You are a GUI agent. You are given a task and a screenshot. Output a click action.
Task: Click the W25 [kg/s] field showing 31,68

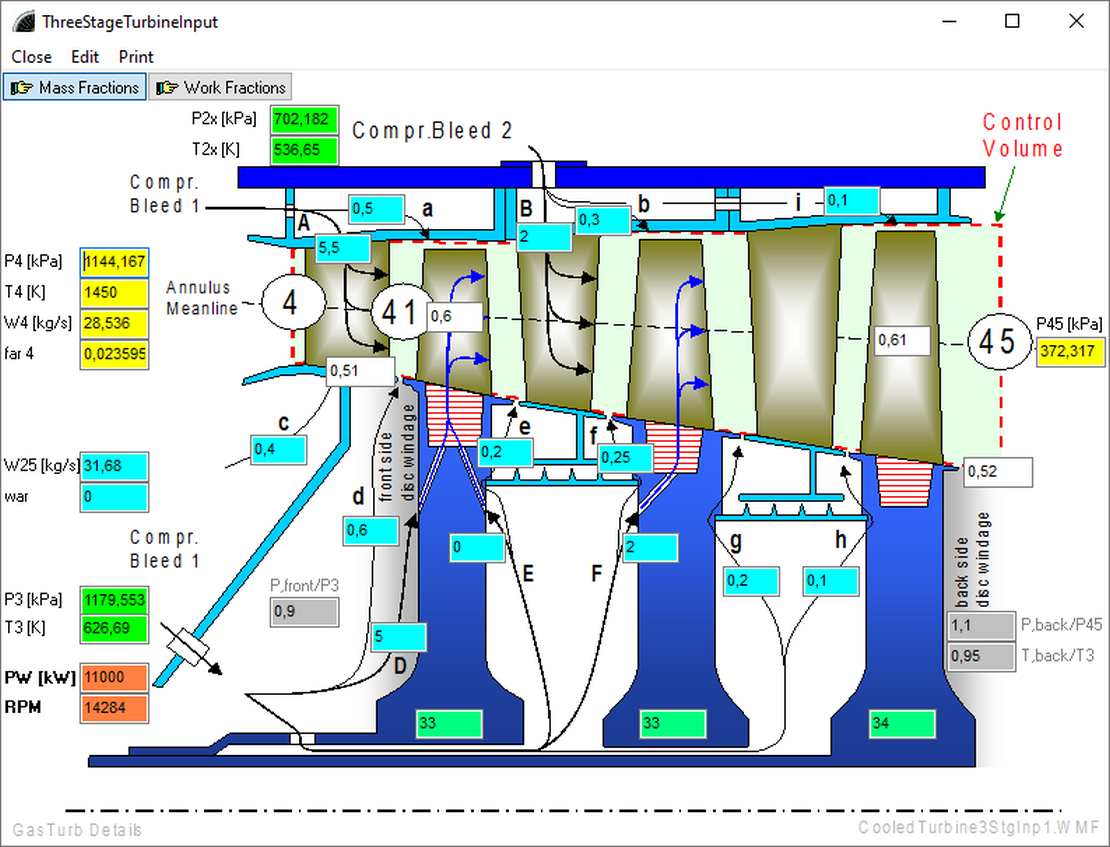[114, 467]
